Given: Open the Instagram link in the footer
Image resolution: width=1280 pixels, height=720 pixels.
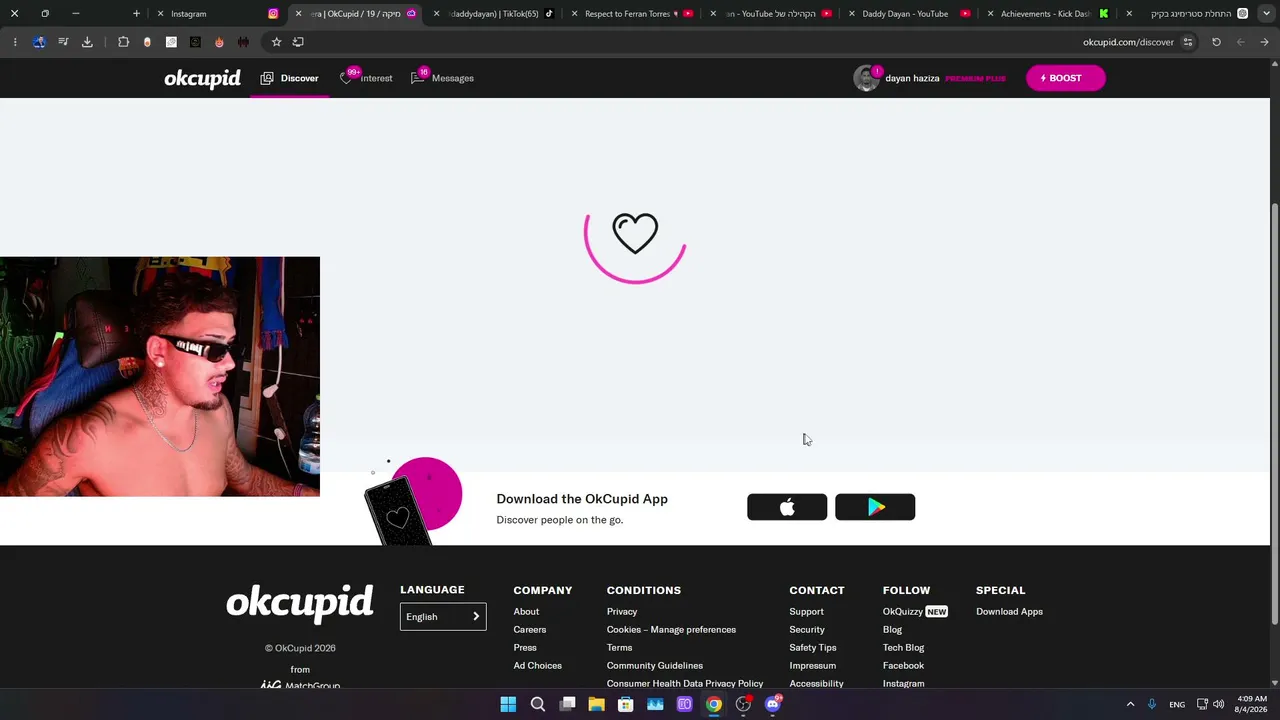Looking at the screenshot, I should click(904, 683).
